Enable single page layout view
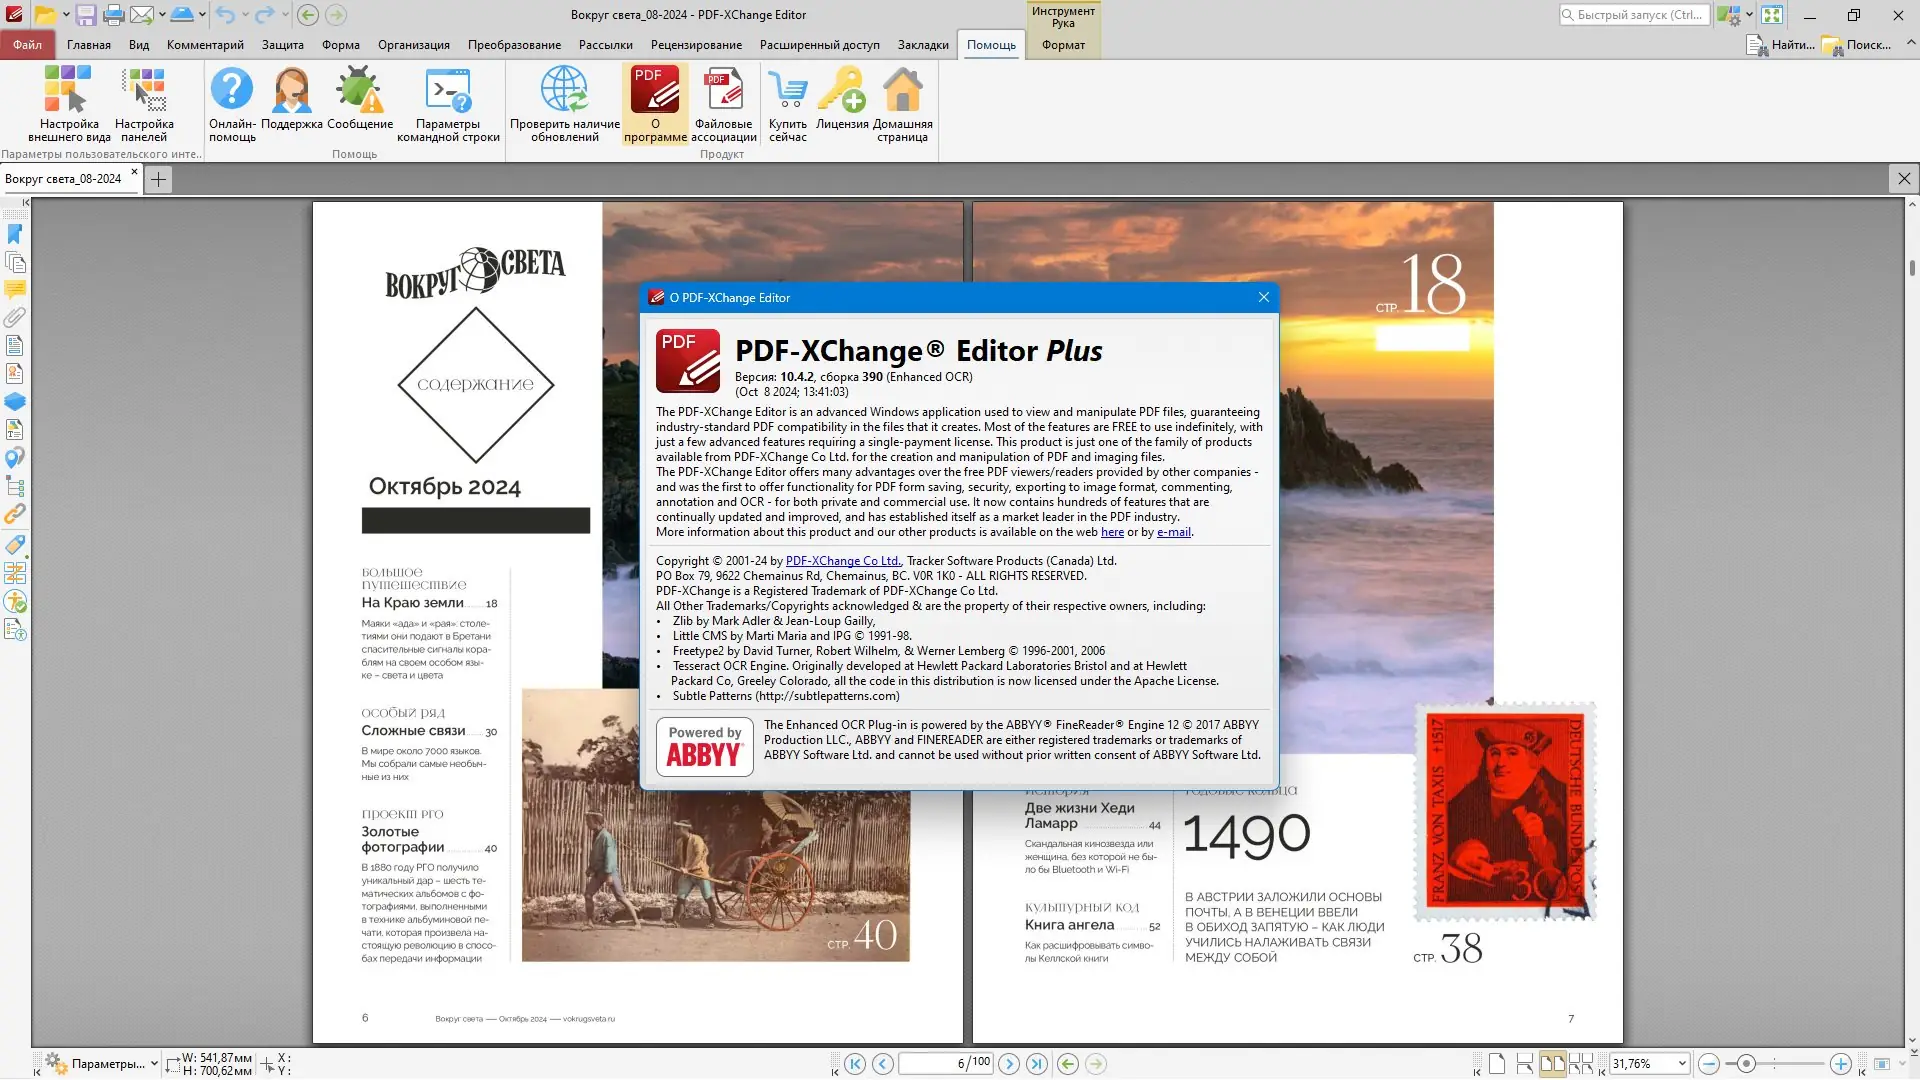The width and height of the screenshot is (1920, 1080). (1497, 1064)
